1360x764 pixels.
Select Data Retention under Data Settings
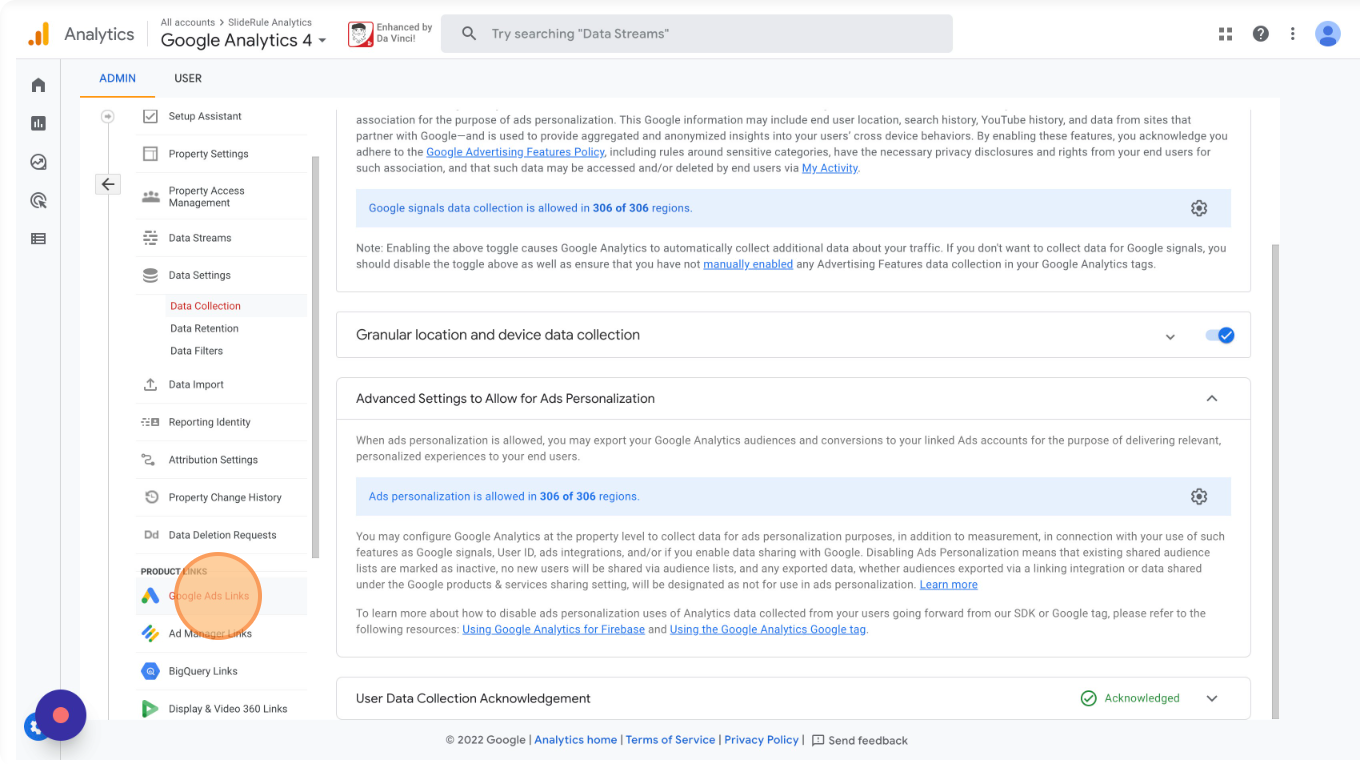[204, 328]
